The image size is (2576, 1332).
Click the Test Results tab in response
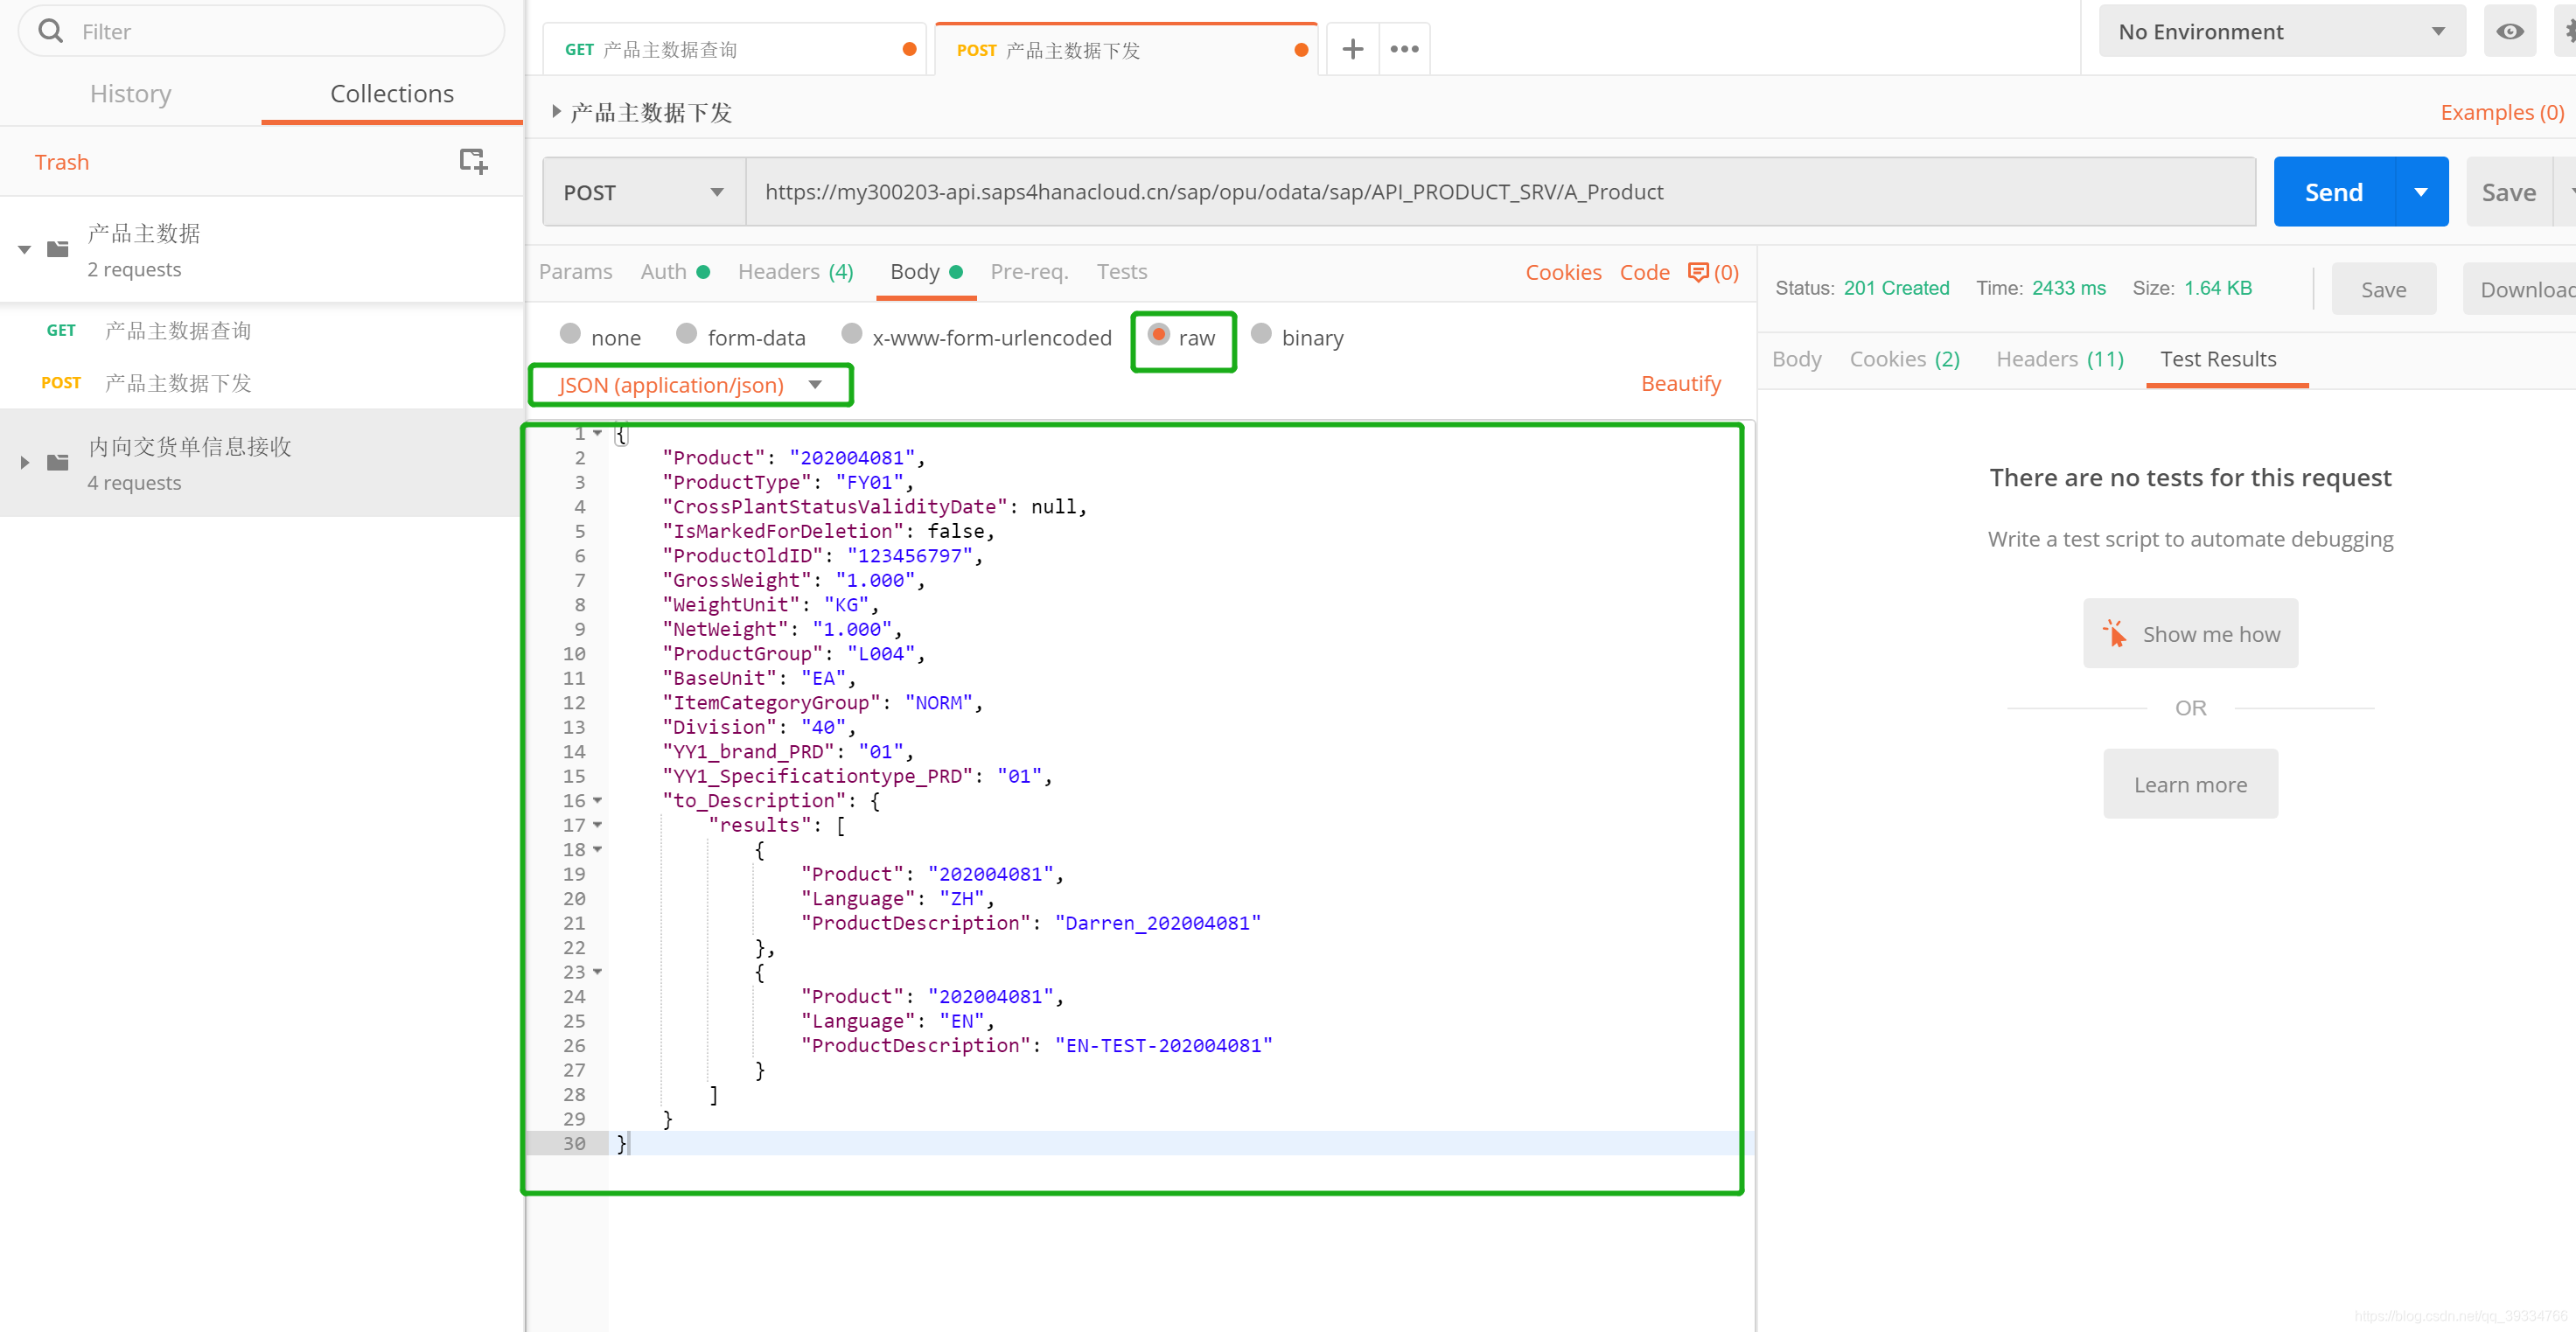tap(2221, 357)
